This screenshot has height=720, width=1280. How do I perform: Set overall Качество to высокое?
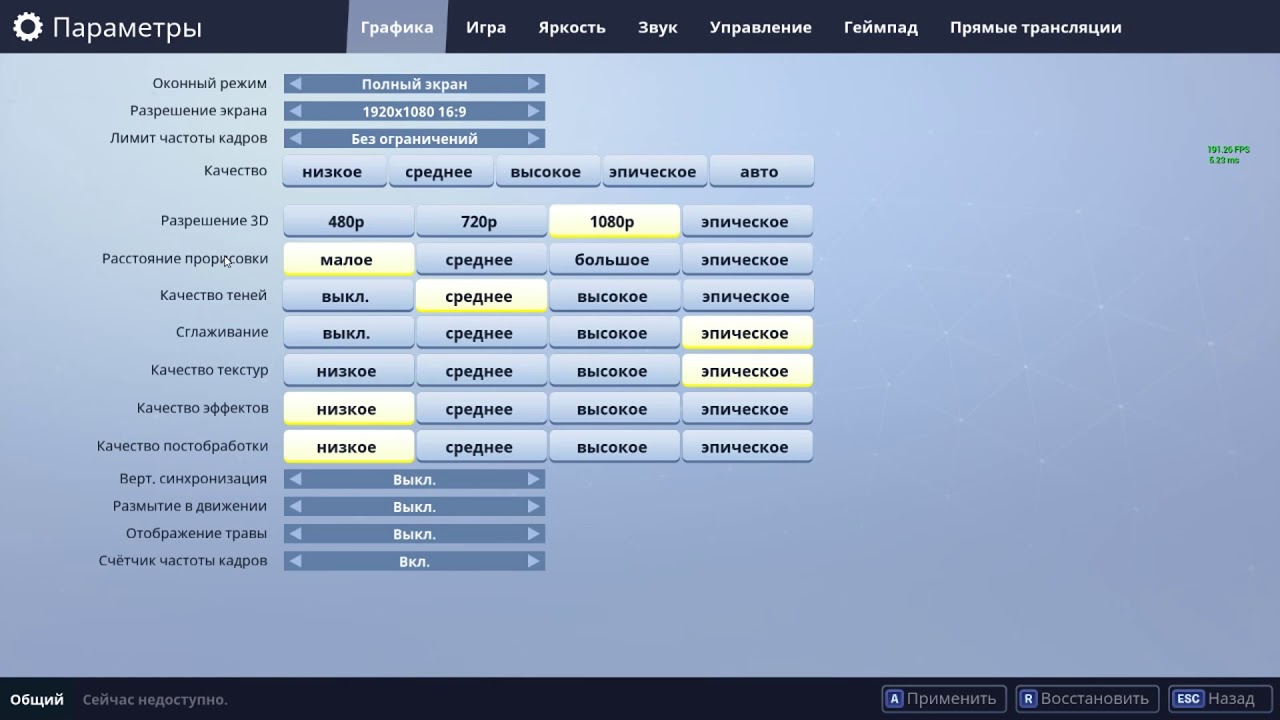click(x=546, y=171)
